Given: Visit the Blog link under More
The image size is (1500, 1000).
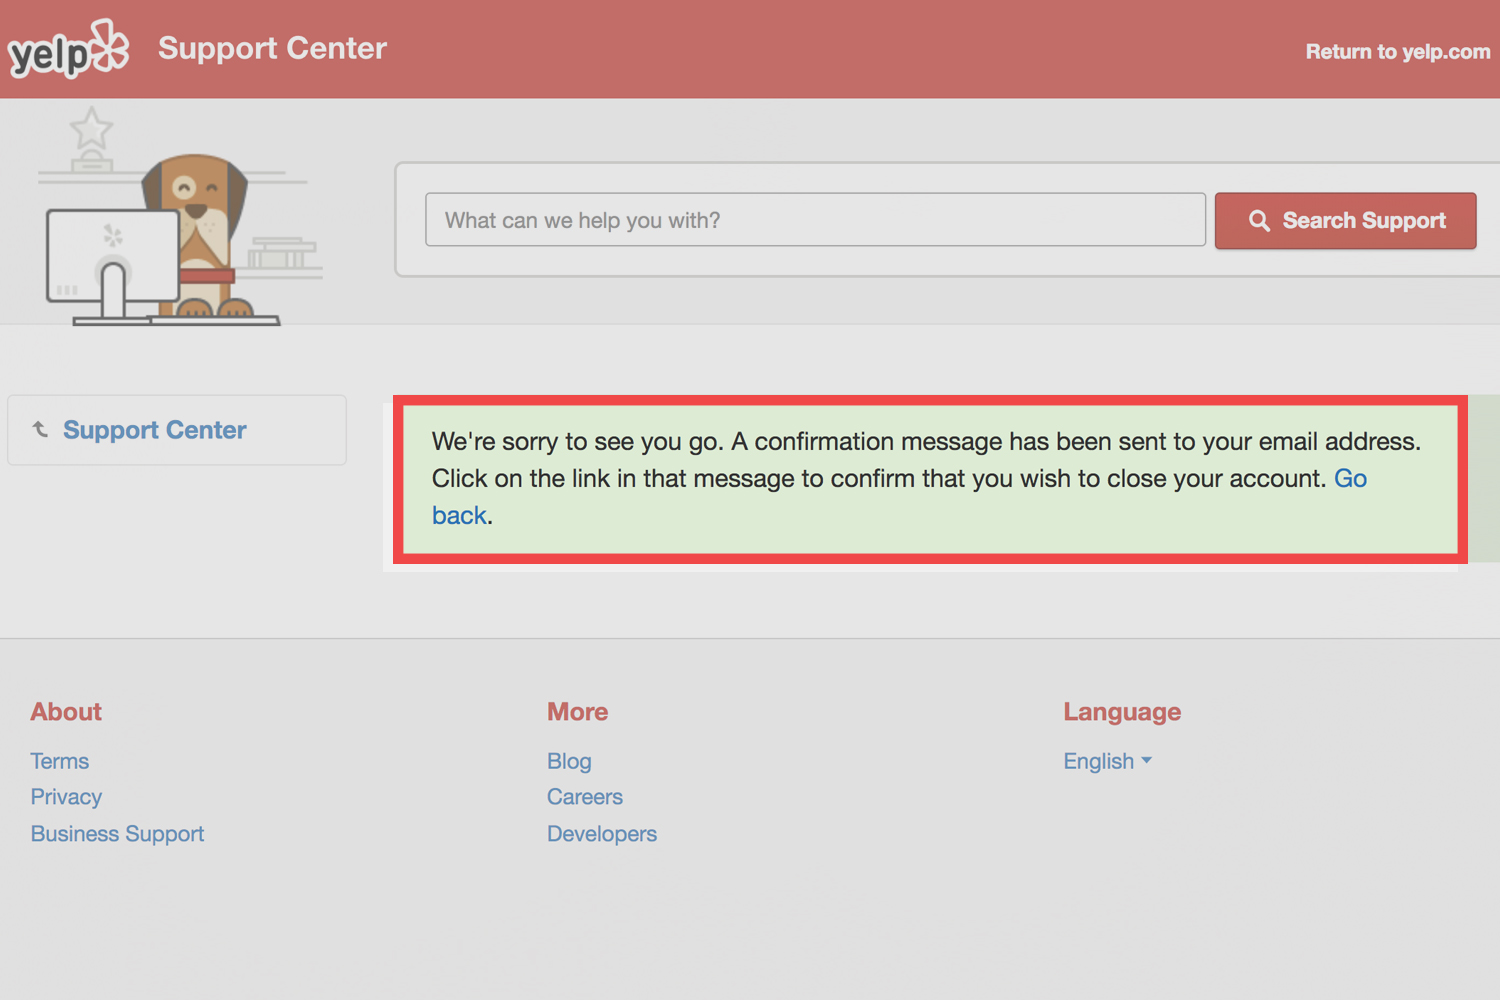Looking at the screenshot, I should point(569,761).
